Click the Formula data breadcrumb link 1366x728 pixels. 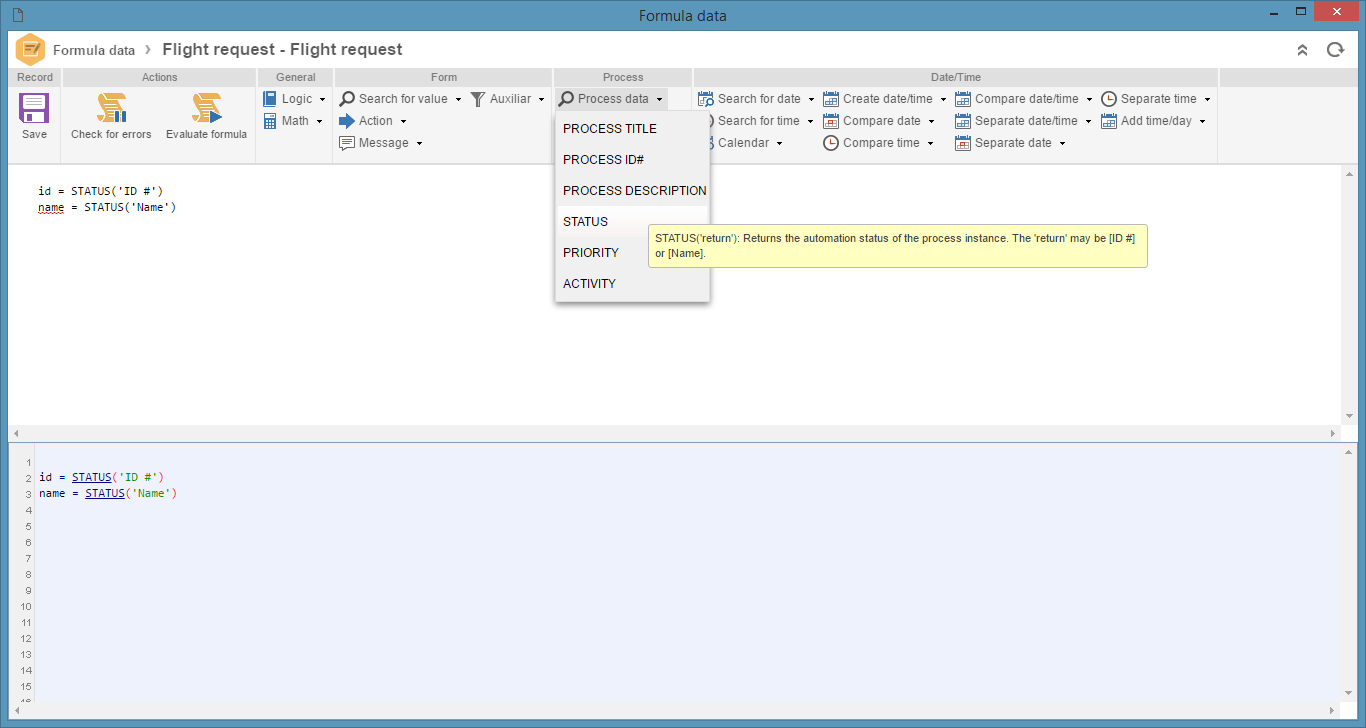pos(94,50)
